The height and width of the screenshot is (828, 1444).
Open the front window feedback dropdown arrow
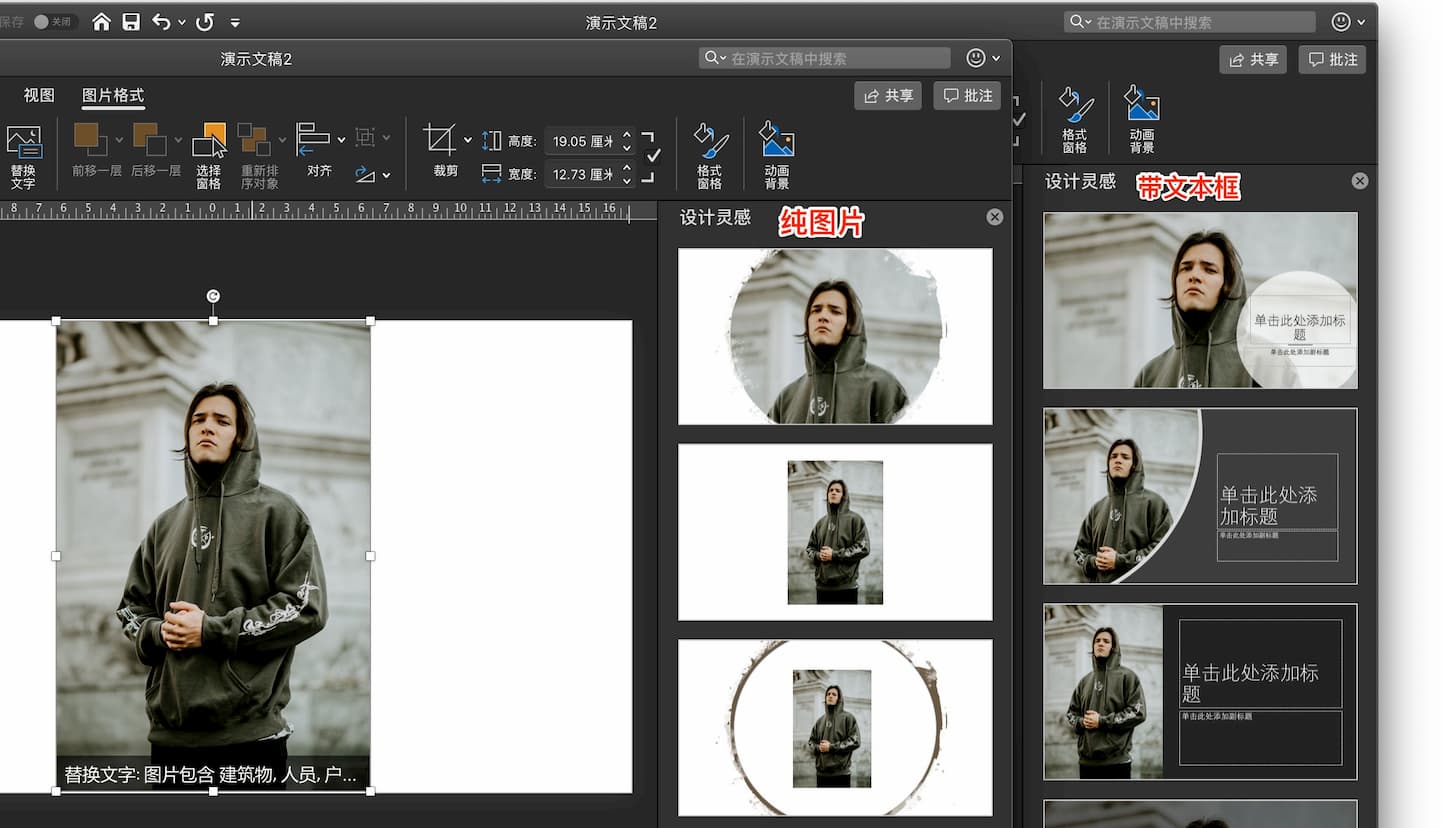pyautogui.click(x=996, y=59)
